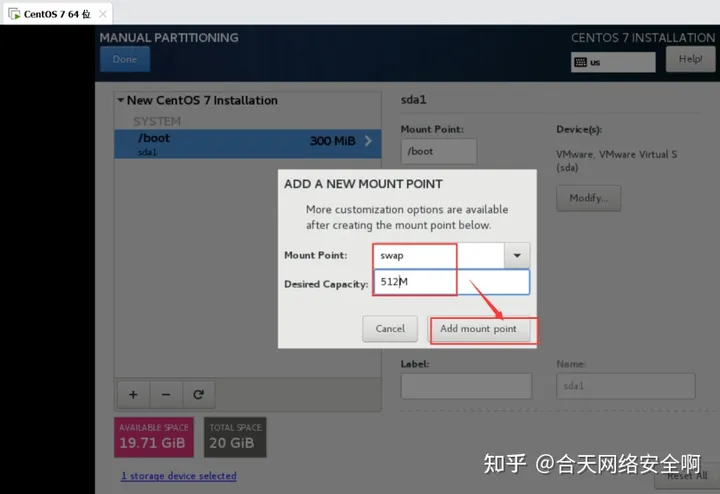
Task: Click the sda1 heading in details pane
Action: click(414, 100)
